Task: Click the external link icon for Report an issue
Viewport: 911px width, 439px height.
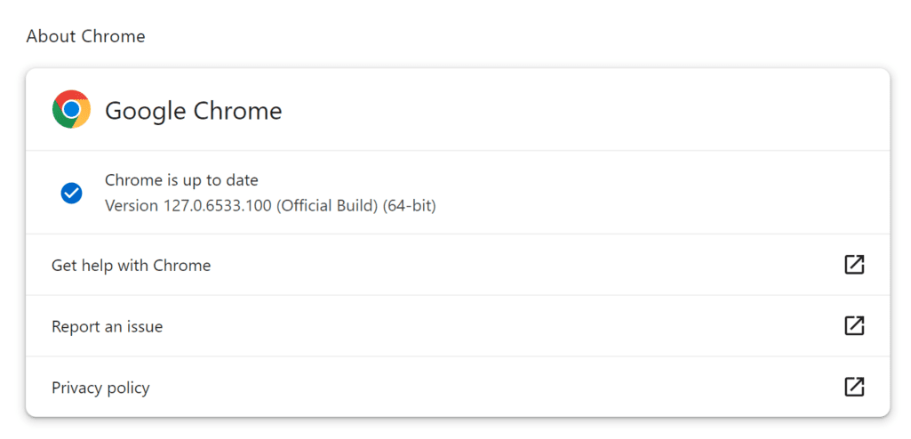Action: 854,326
